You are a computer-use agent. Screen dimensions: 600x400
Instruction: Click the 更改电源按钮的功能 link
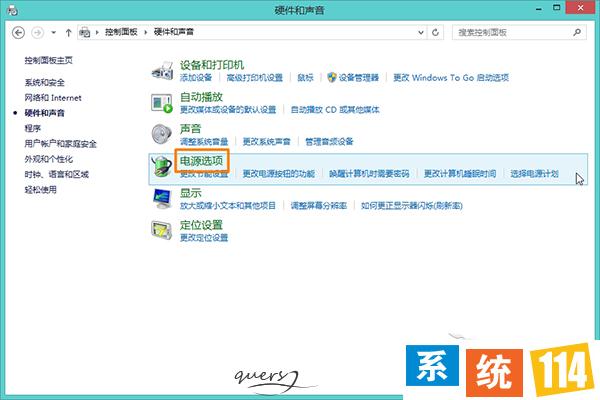pyautogui.click(x=278, y=174)
